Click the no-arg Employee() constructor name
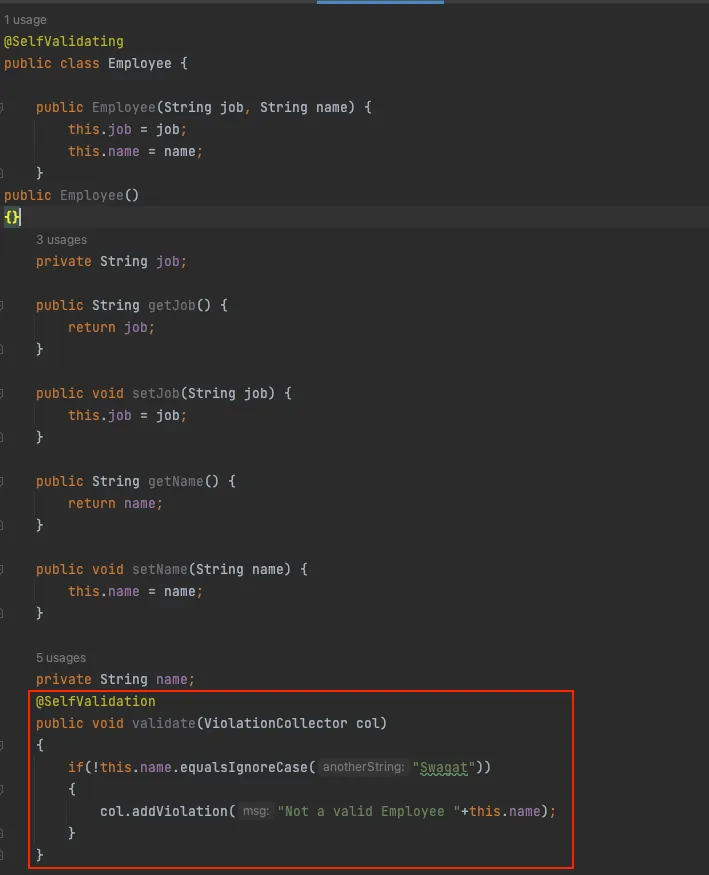Viewport: 709px width, 875px height. (91, 195)
